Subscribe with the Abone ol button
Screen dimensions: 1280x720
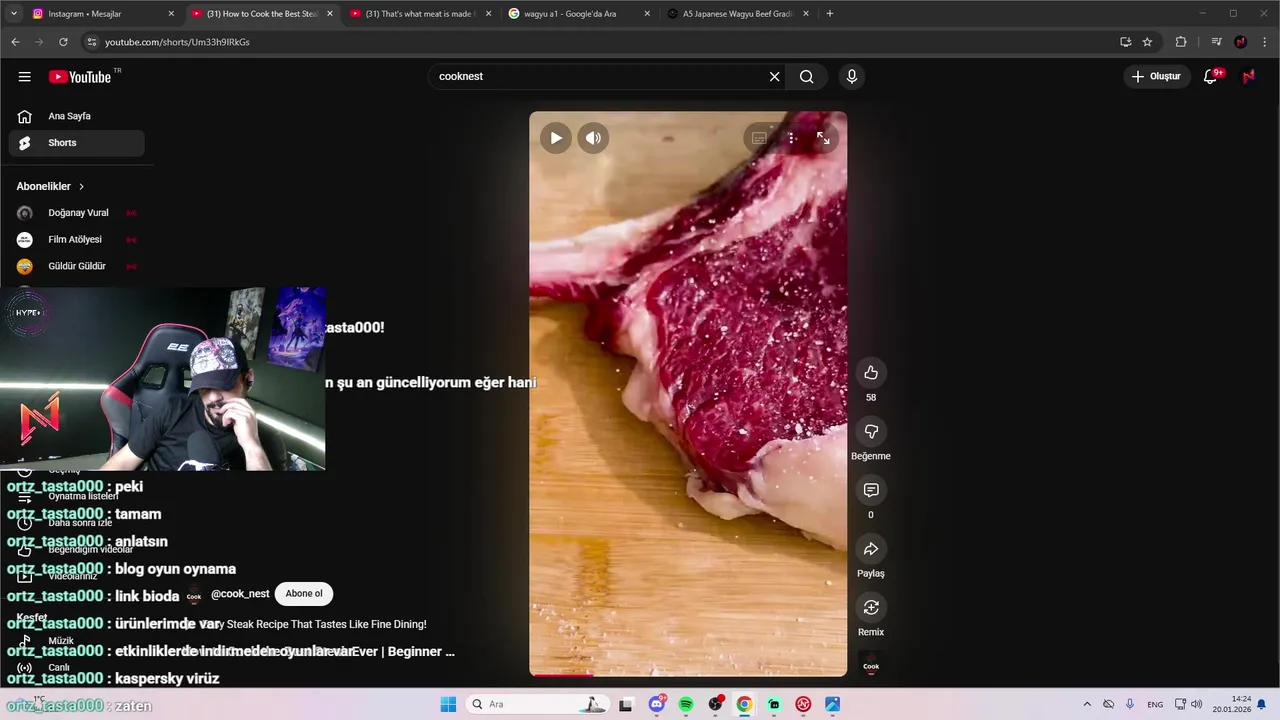pos(304,594)
